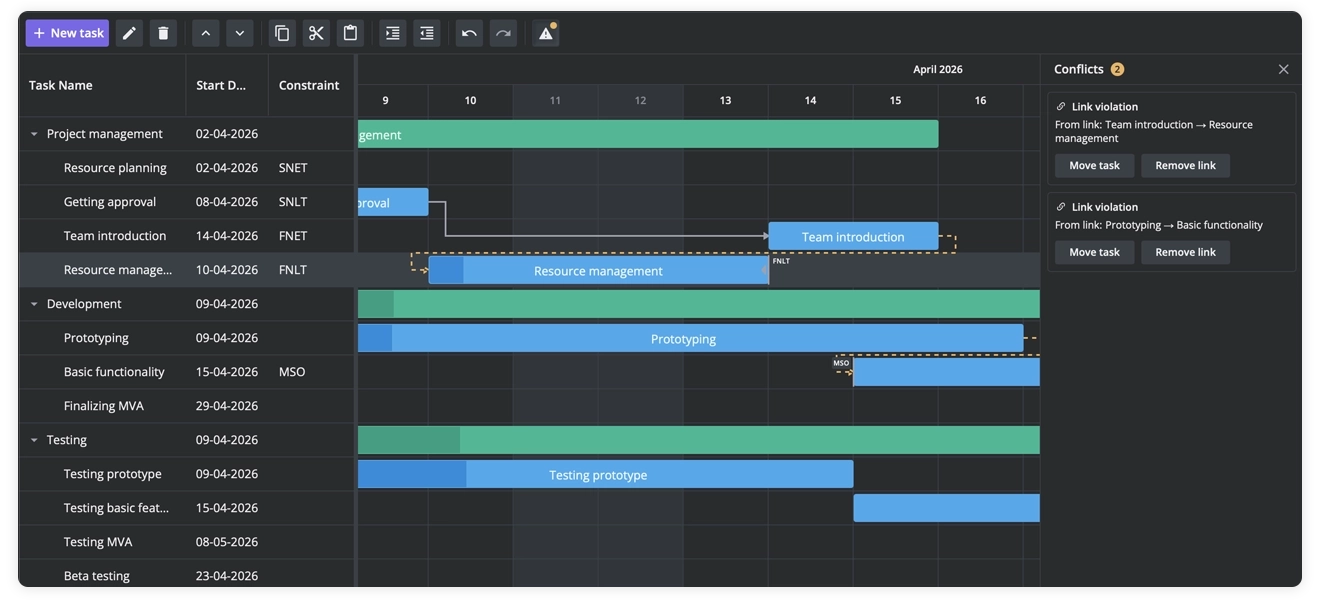This screenshot has width=1320, height=604.
Task: Click the copy icon in toolbar
Action: 282,33
